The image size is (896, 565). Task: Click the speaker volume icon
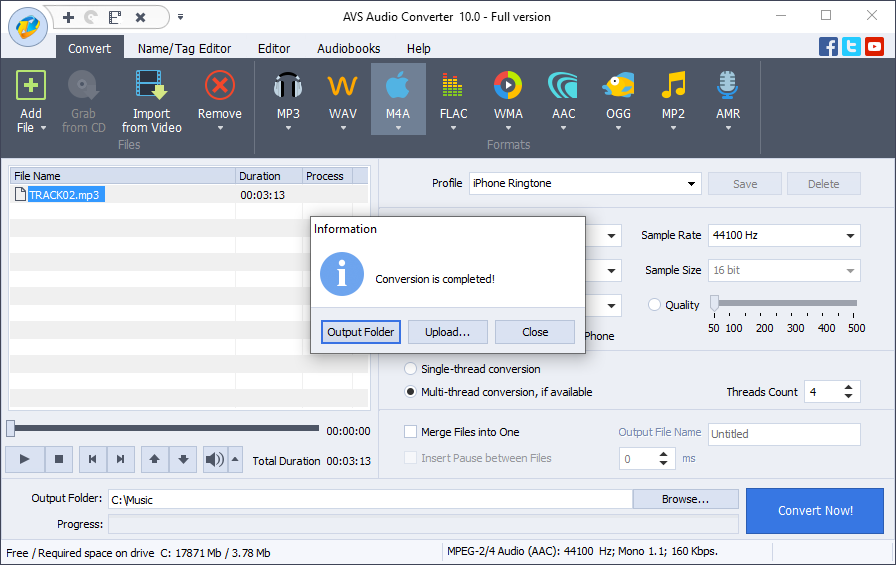pos(215,459)
